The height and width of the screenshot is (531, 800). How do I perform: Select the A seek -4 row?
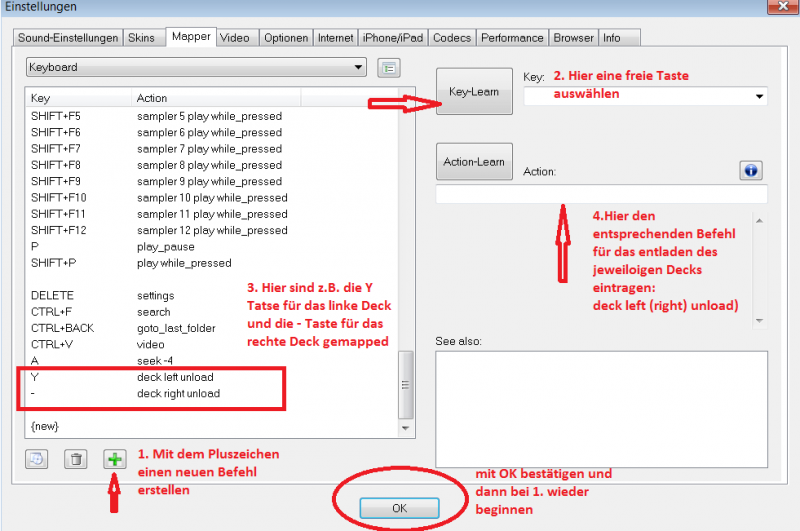click(211, 361)
